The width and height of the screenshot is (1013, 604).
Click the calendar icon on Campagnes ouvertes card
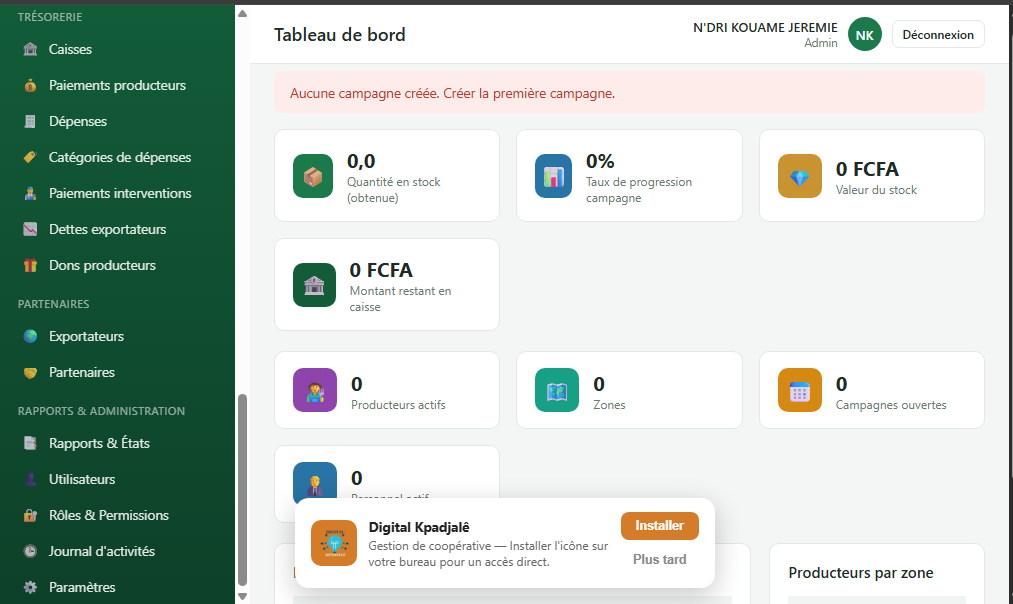(x=800, y=390)
